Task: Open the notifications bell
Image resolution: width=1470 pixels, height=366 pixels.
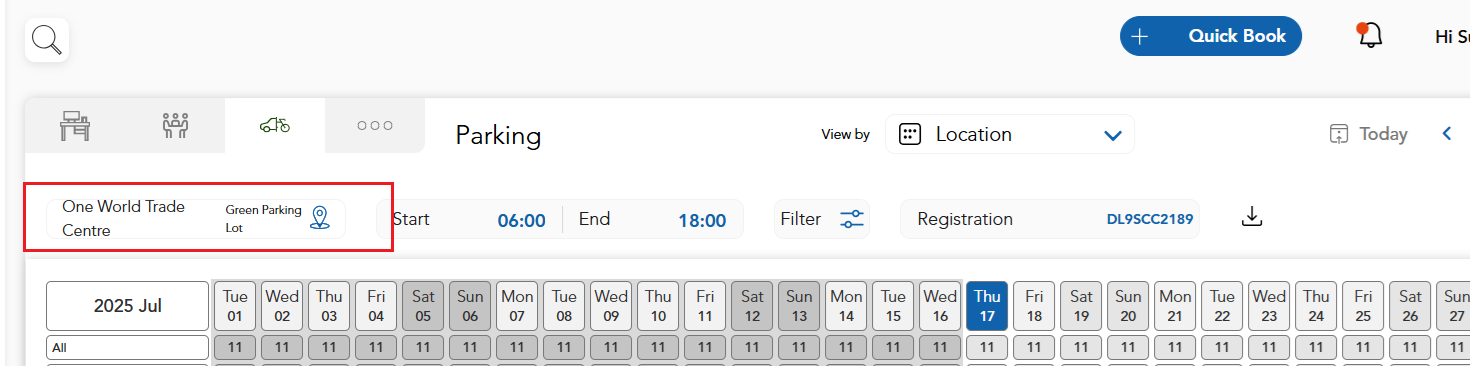Action: point(1369,36)
